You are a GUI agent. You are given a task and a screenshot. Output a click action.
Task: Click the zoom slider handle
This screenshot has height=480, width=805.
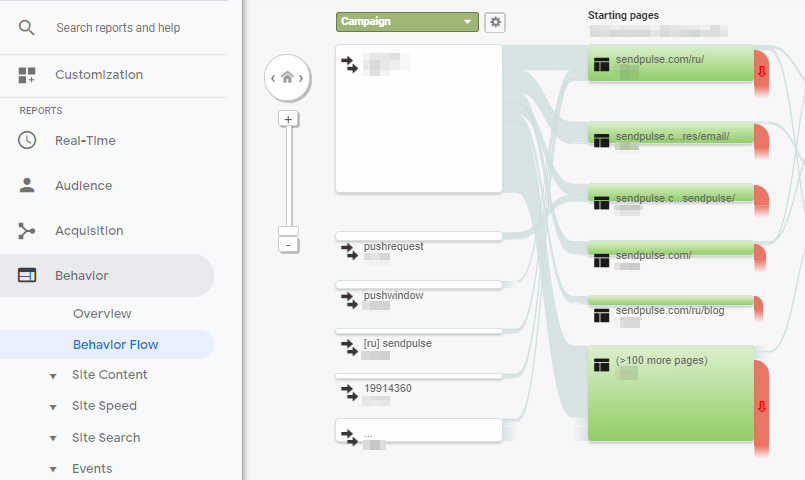coord(288,231)
